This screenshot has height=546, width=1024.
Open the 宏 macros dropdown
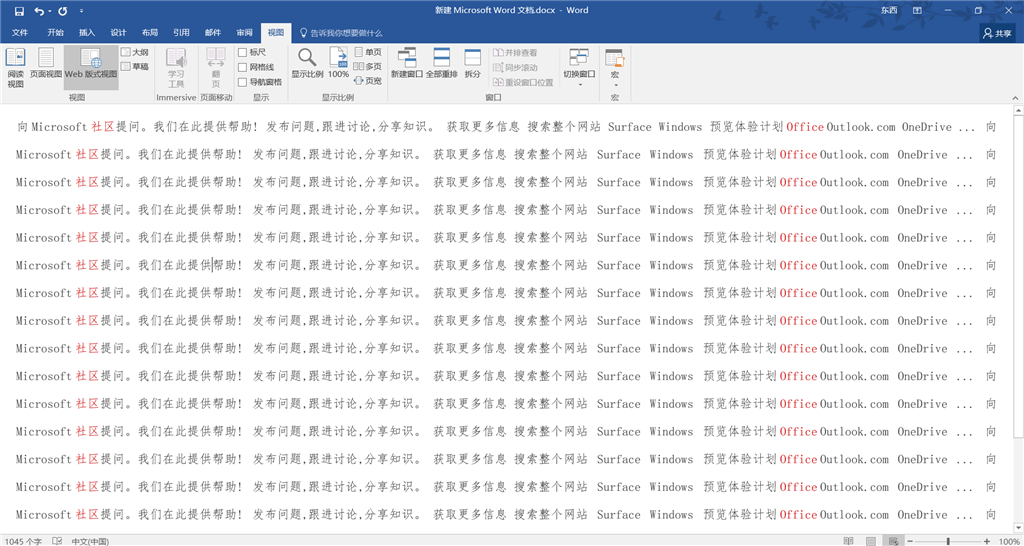(614, 68)
